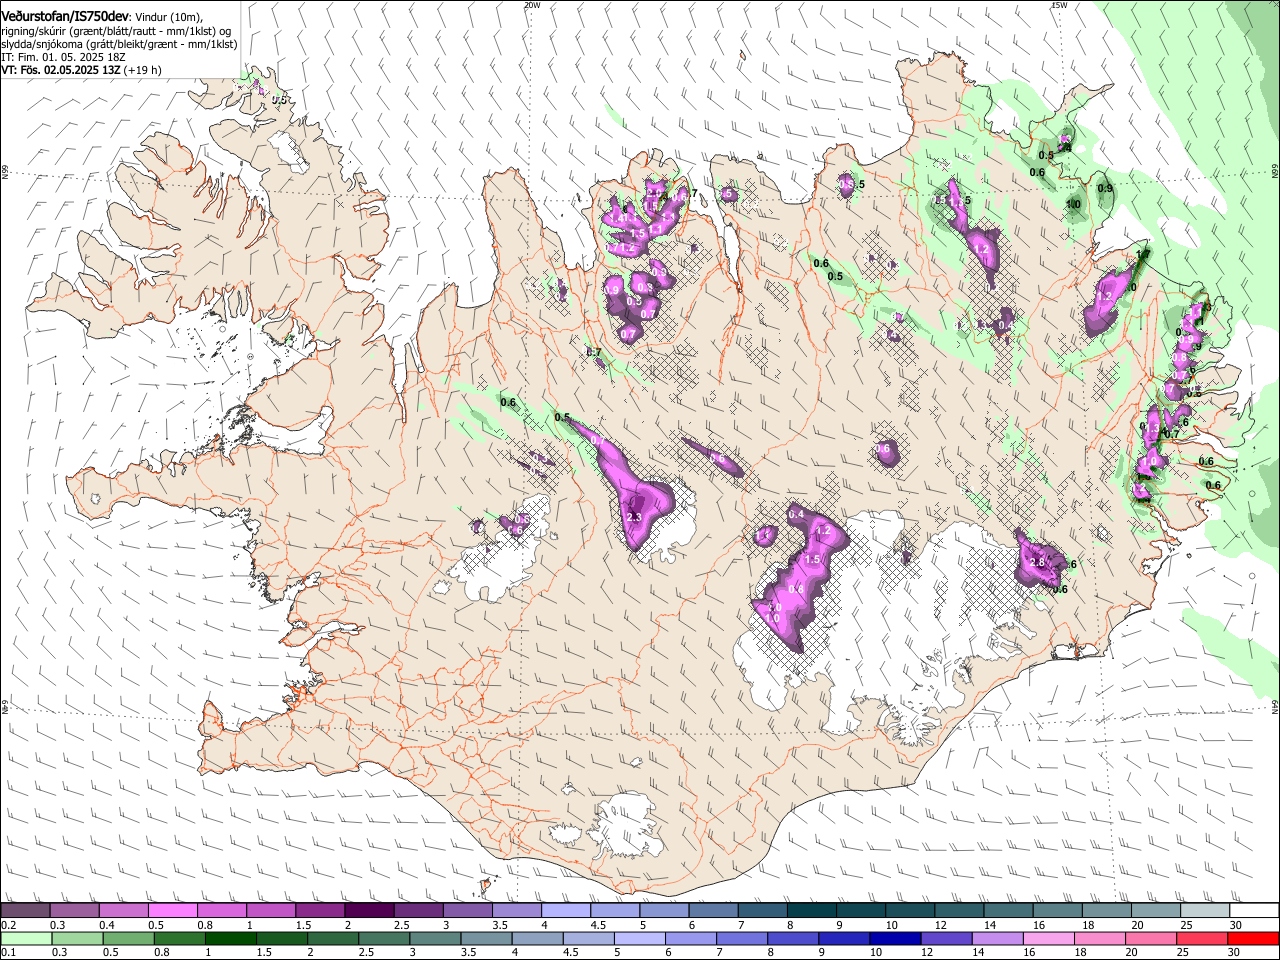
Task: Pick the dark green lower swatch starting at 1
Action: [230, 938]
